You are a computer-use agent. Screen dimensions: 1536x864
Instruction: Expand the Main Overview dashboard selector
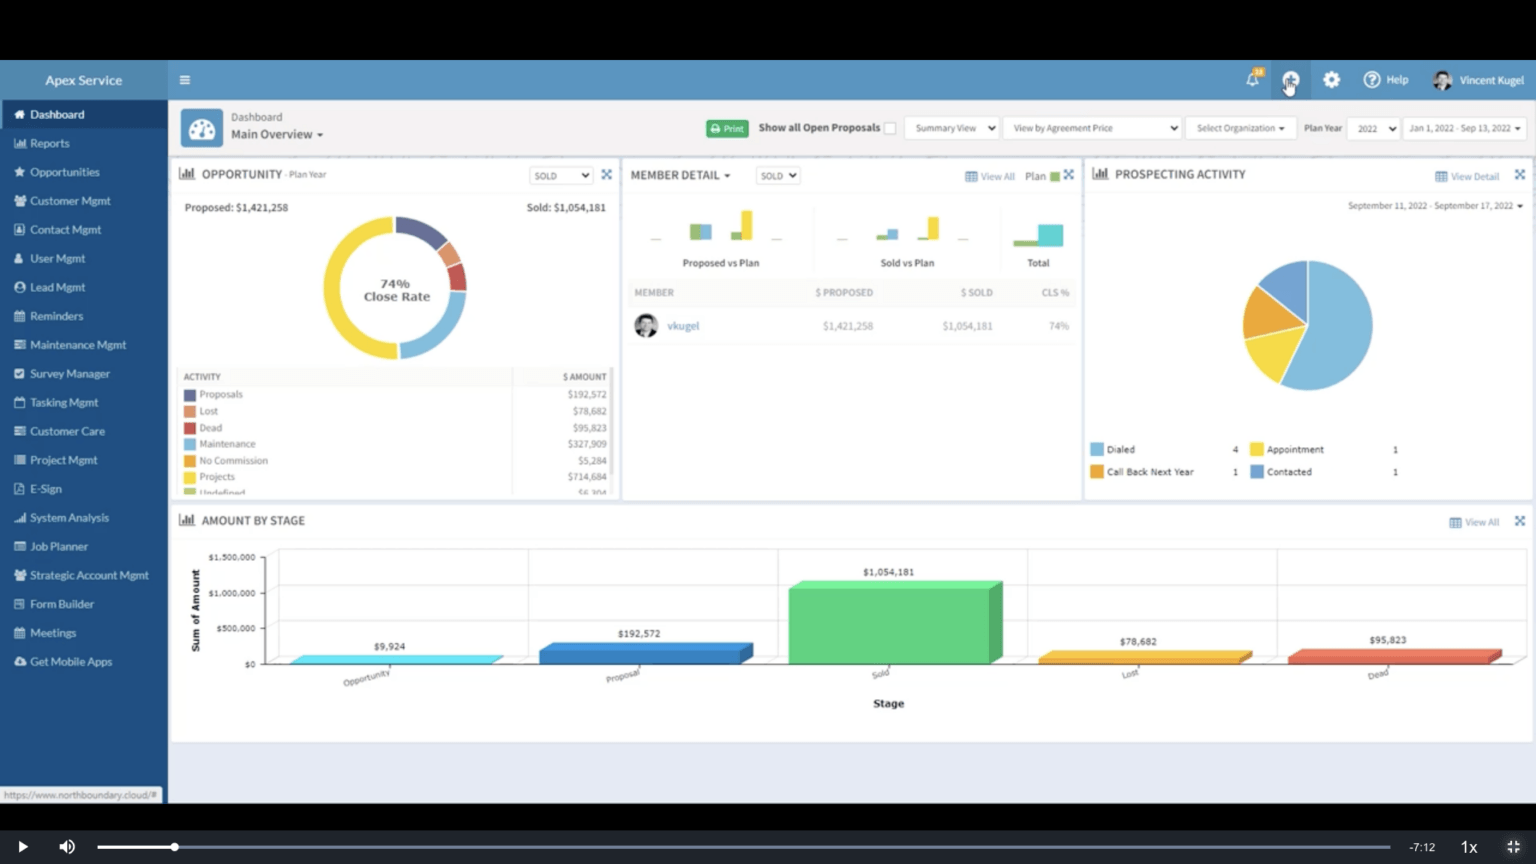tap(277, 134)
